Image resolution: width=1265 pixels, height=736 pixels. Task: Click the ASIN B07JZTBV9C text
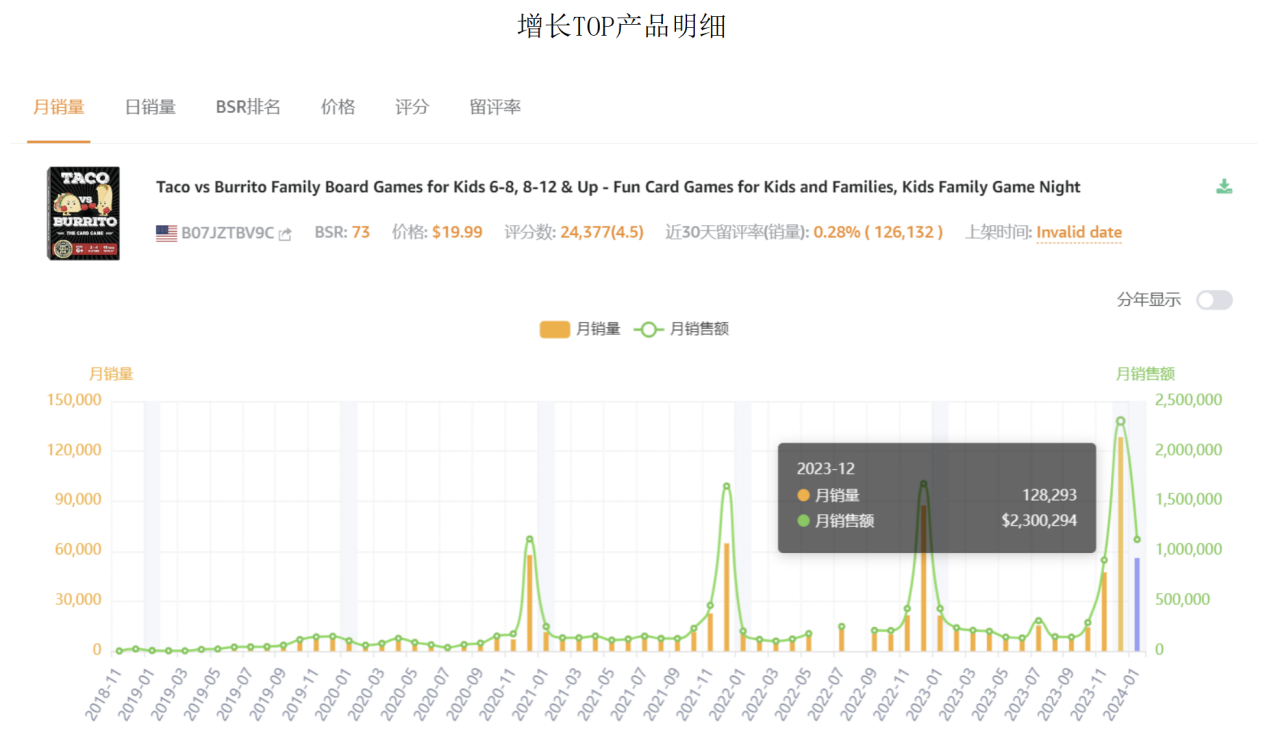pyautogui.click(x=227, y=233)
